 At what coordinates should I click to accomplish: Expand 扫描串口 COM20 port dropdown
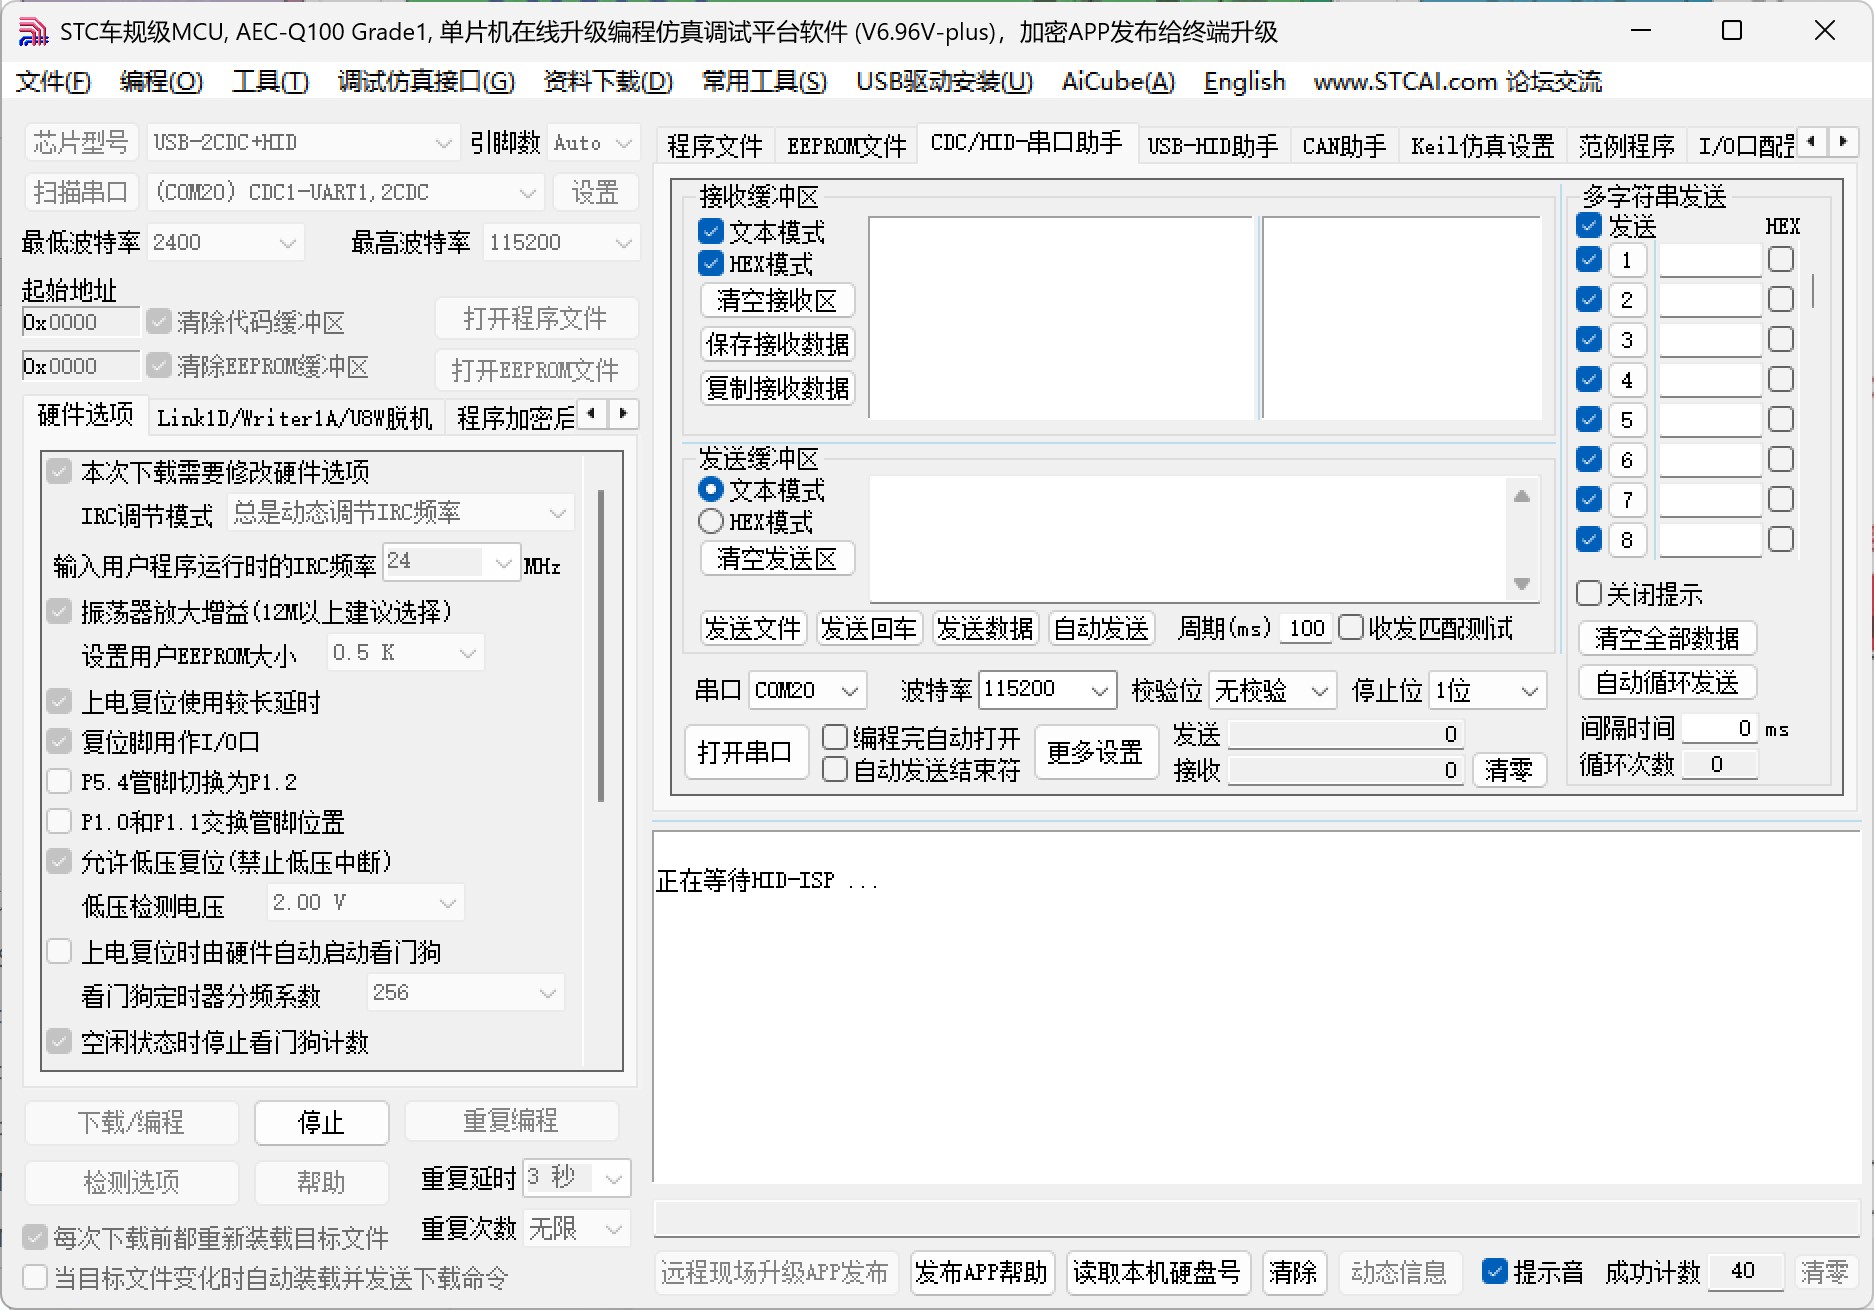point(345,192)
